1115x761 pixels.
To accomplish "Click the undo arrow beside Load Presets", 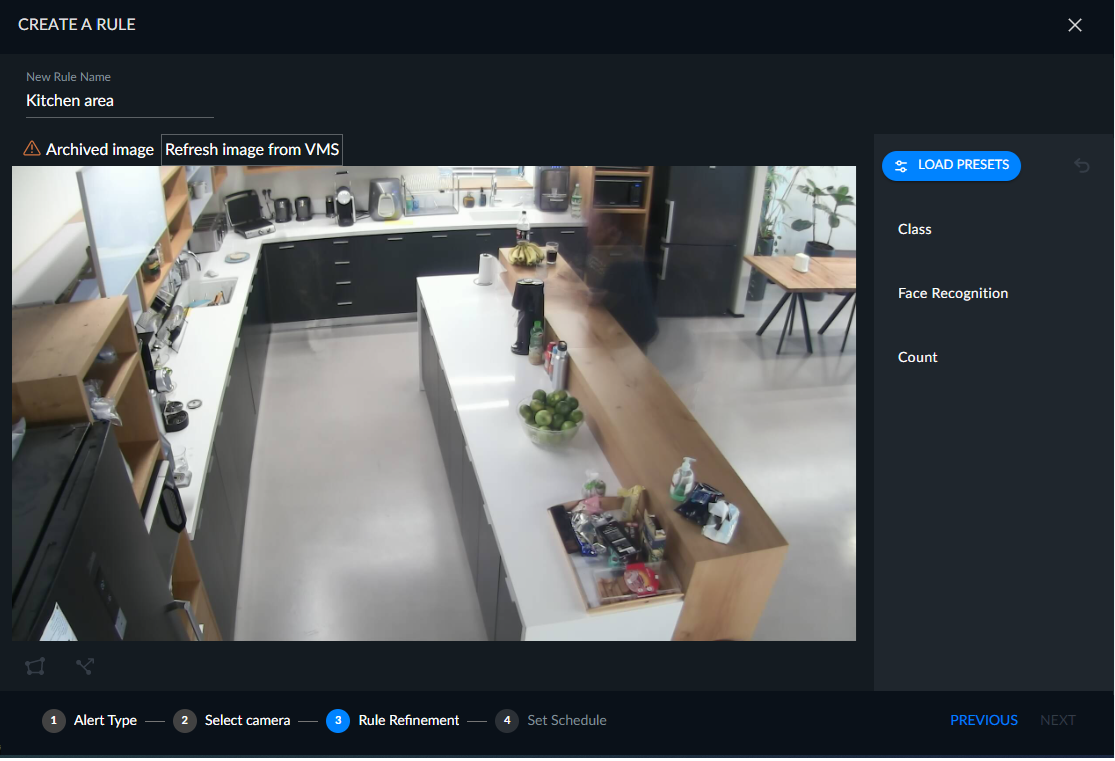I will tap(1082, 166).
